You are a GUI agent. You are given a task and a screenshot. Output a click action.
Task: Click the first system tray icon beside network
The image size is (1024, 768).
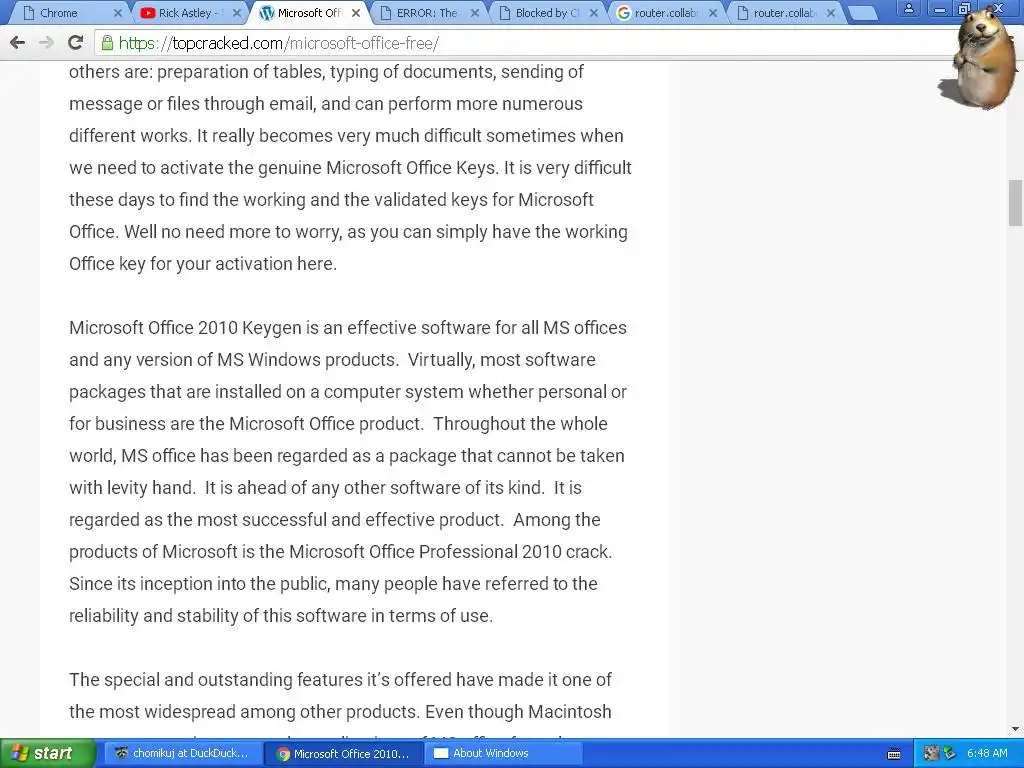coord(931,754)
